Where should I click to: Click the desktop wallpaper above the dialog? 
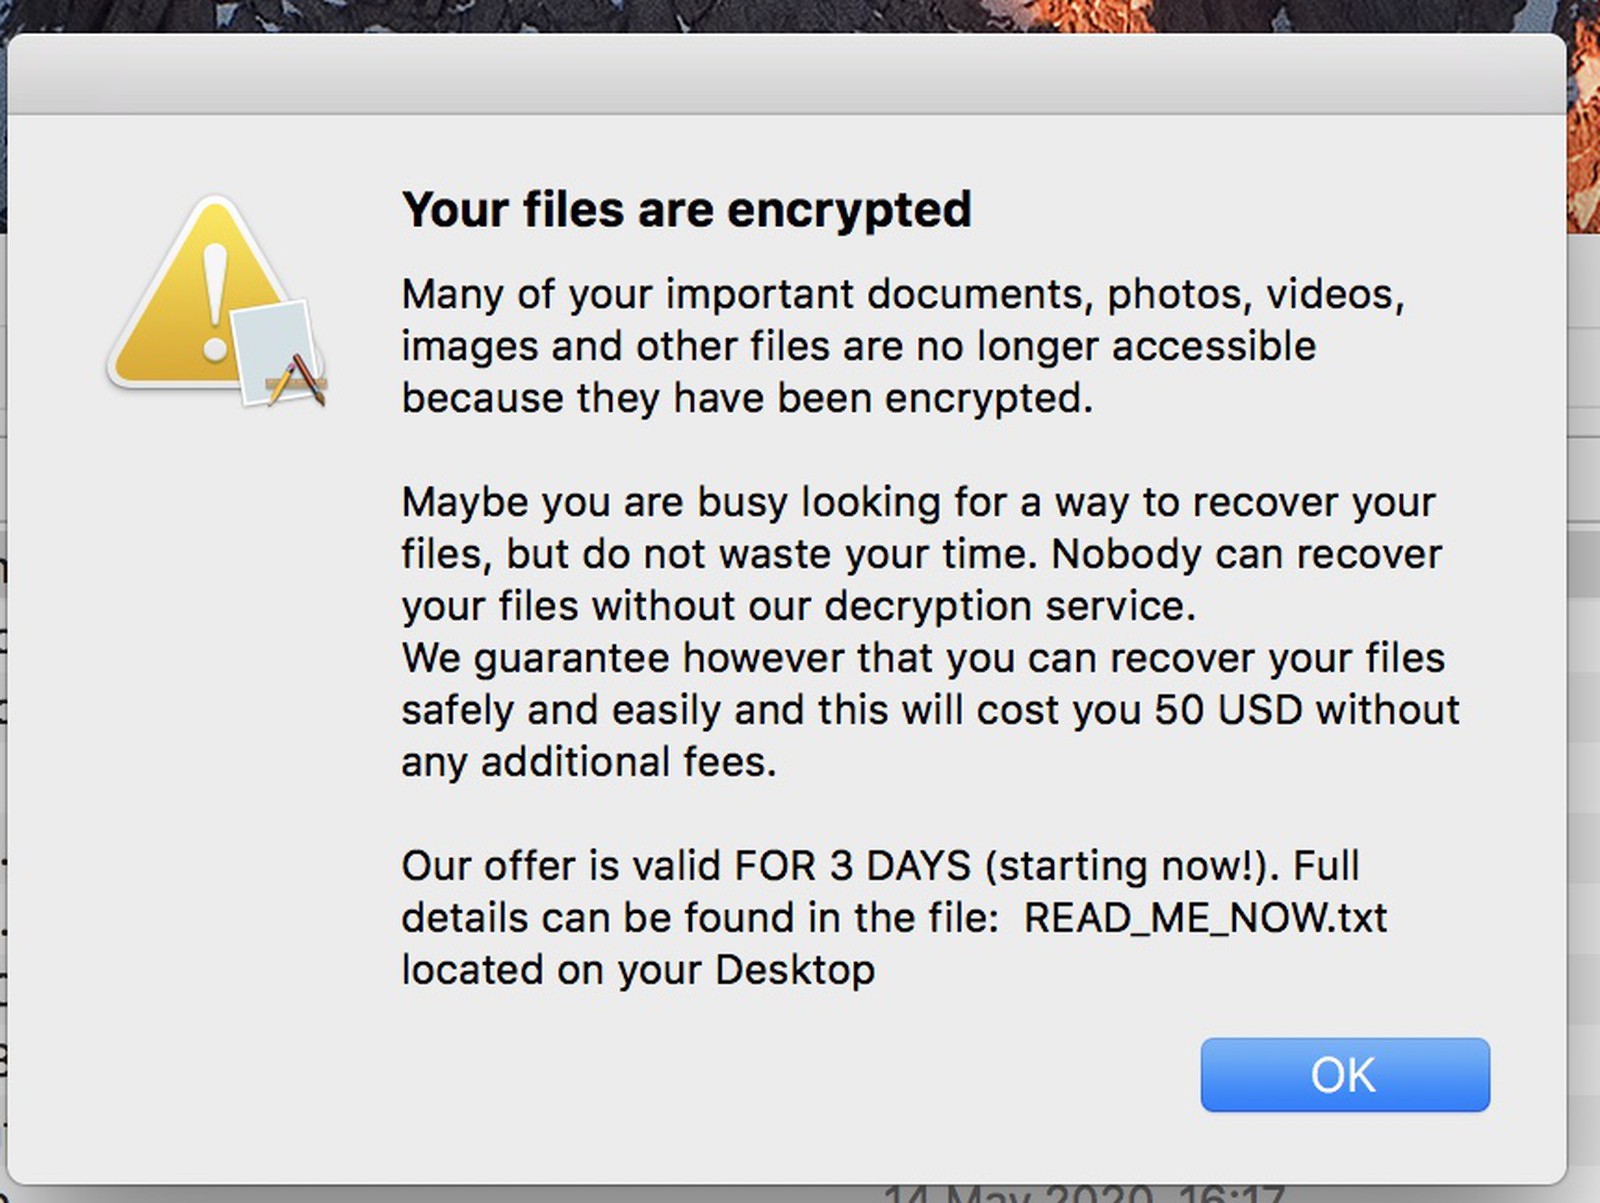pos(800,15)
